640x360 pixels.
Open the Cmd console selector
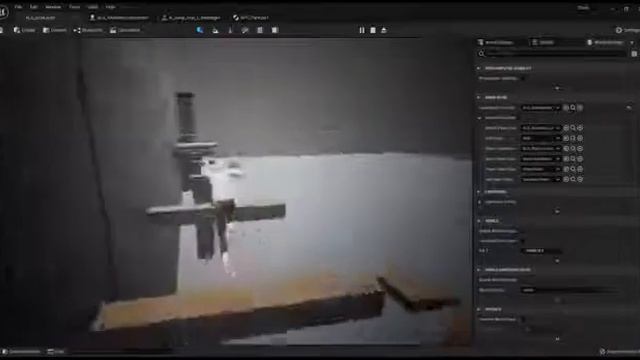pos(56,351)
